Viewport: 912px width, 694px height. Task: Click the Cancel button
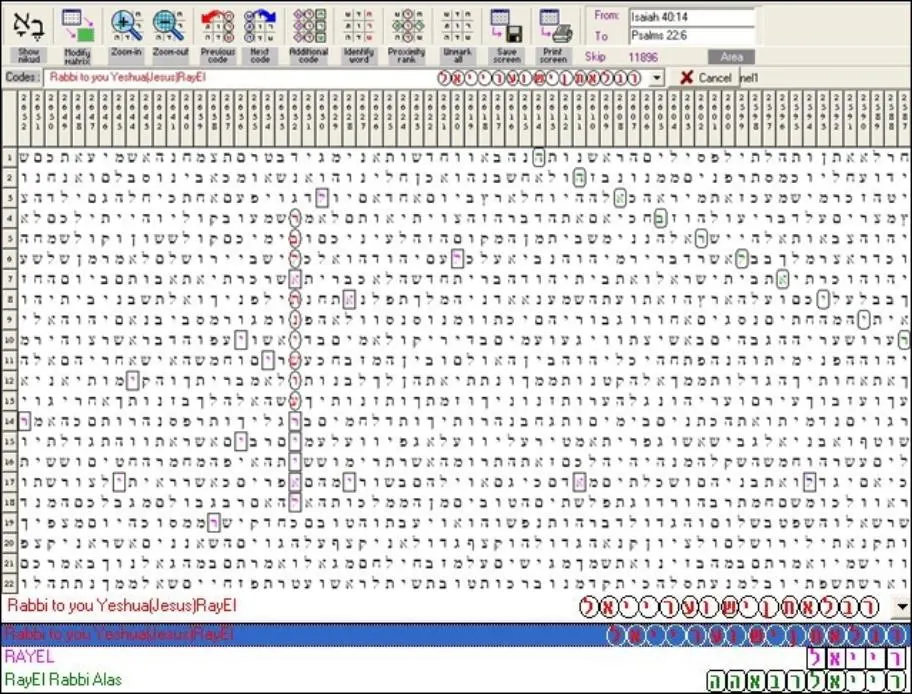pyautogui.click(x=706, y=77)
